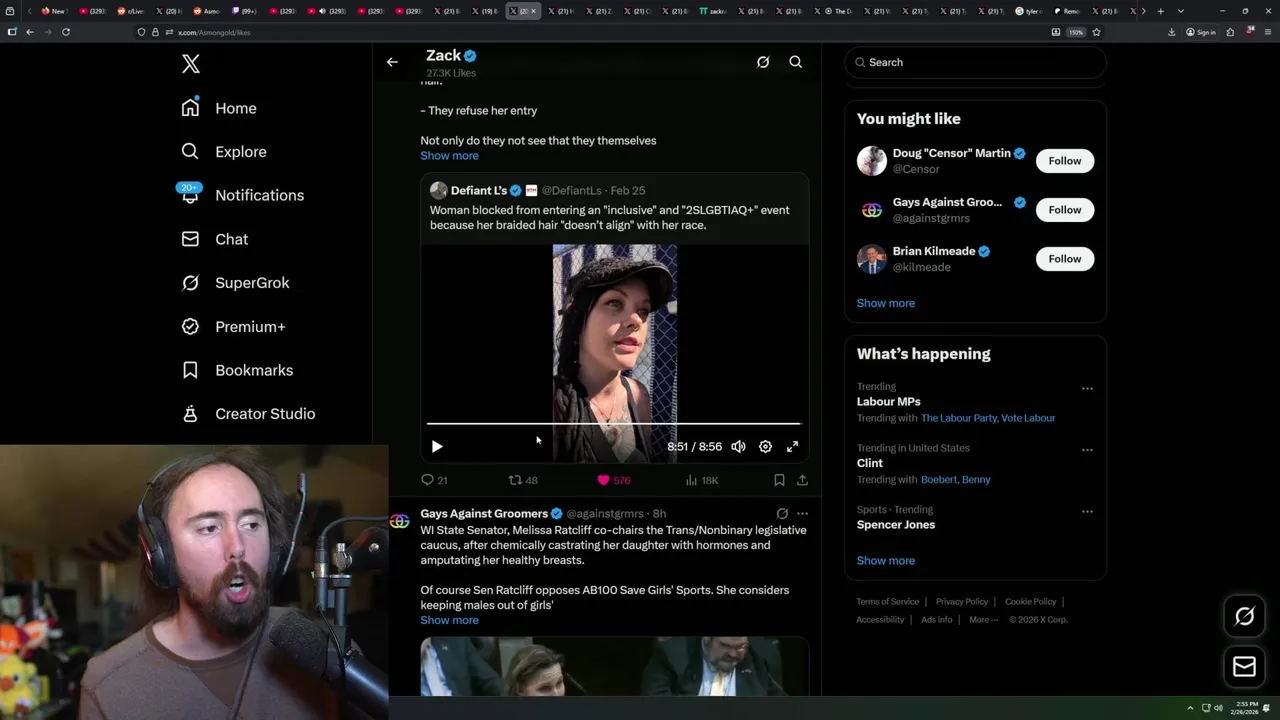The width and height of the screenshot is (1280, 720).
Task: Open the floating Grok button
Action: [1244, 617]
